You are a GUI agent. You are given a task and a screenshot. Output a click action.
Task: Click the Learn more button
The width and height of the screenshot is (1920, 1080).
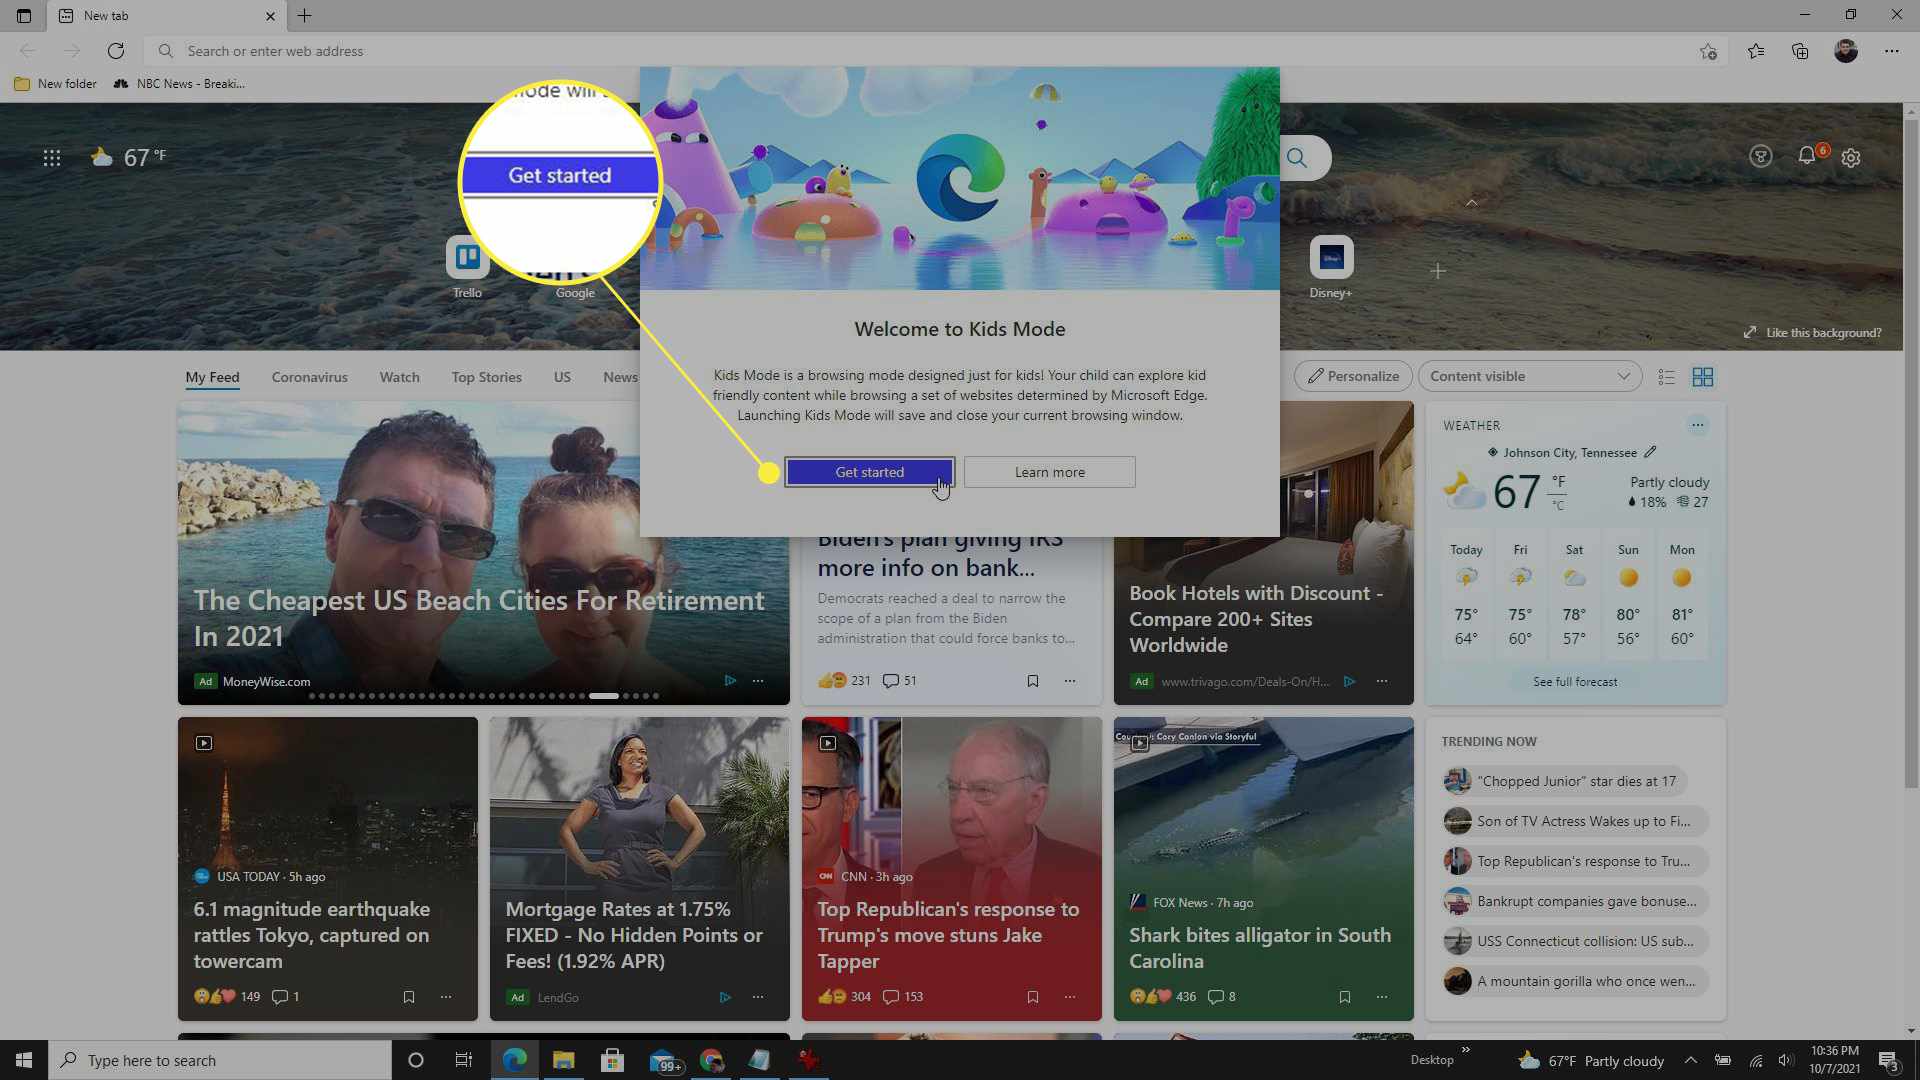(x=1049, y=472)
